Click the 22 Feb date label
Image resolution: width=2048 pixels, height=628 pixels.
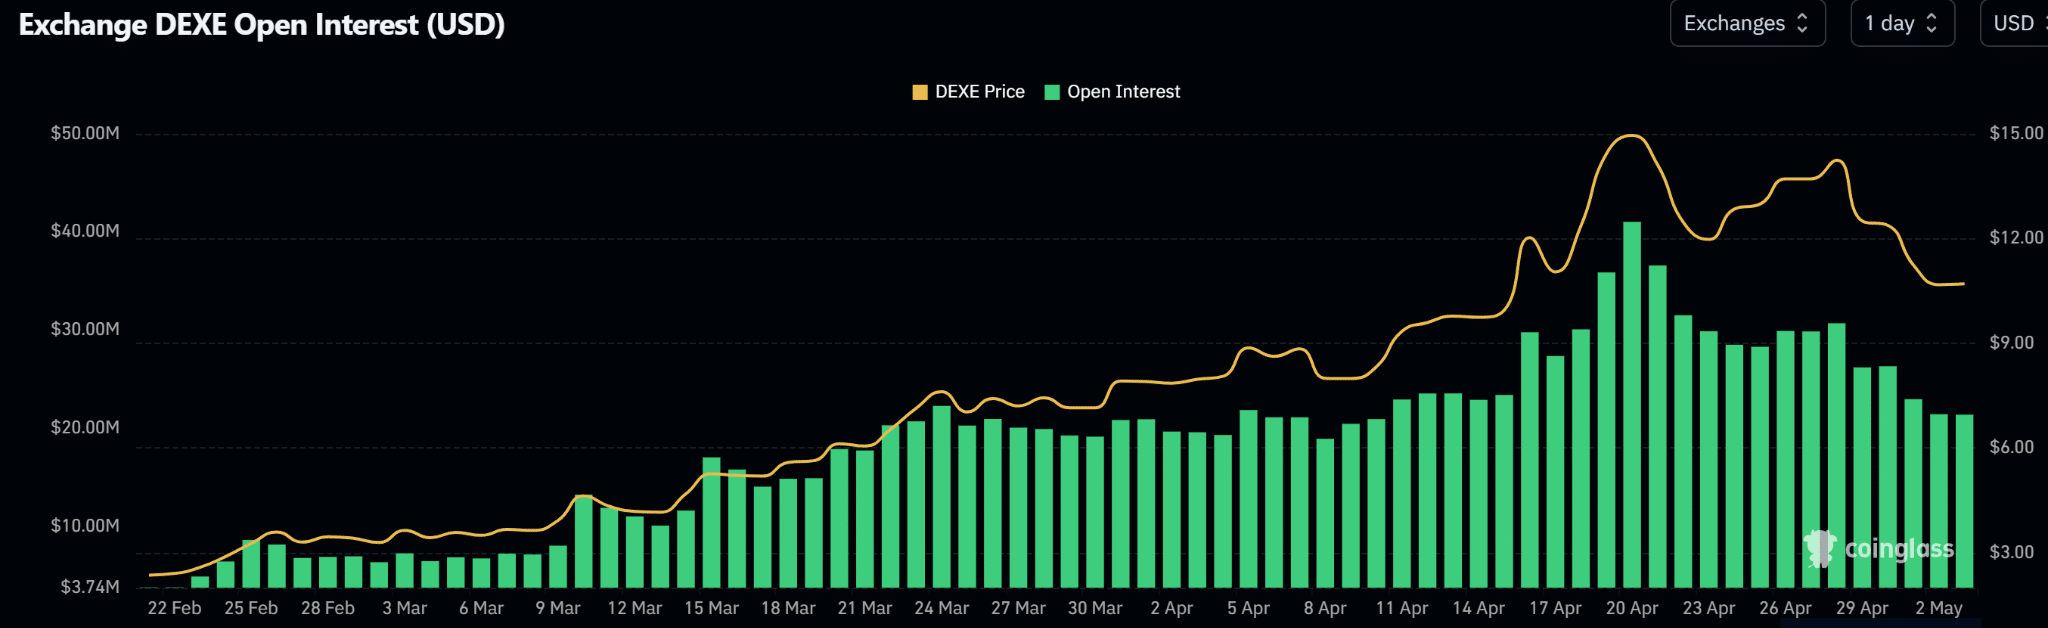tap(174, 608)
